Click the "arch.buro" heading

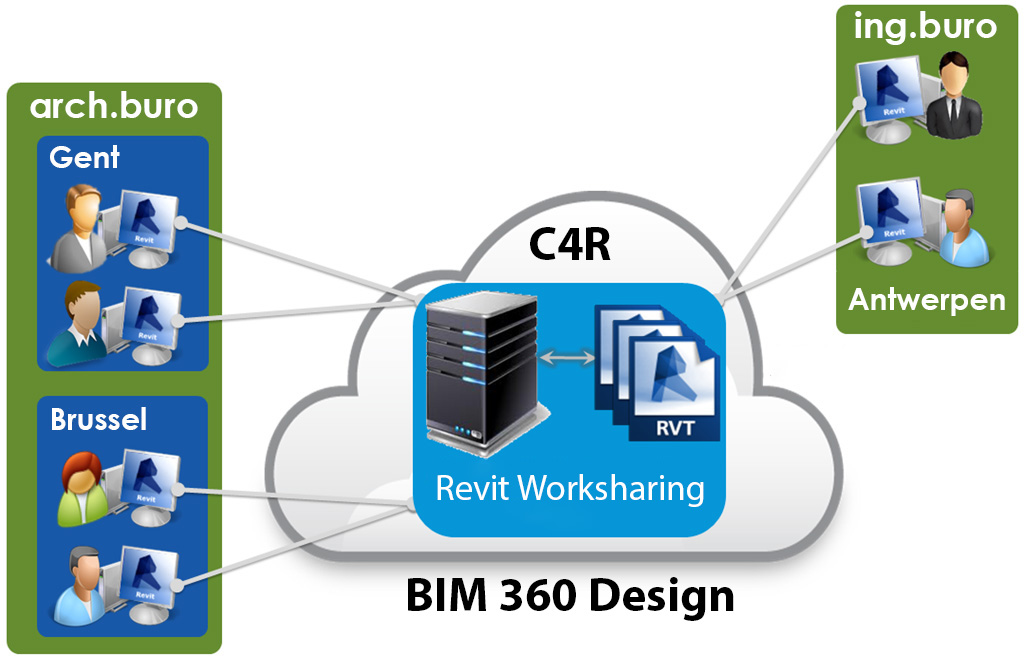point(114,106)
